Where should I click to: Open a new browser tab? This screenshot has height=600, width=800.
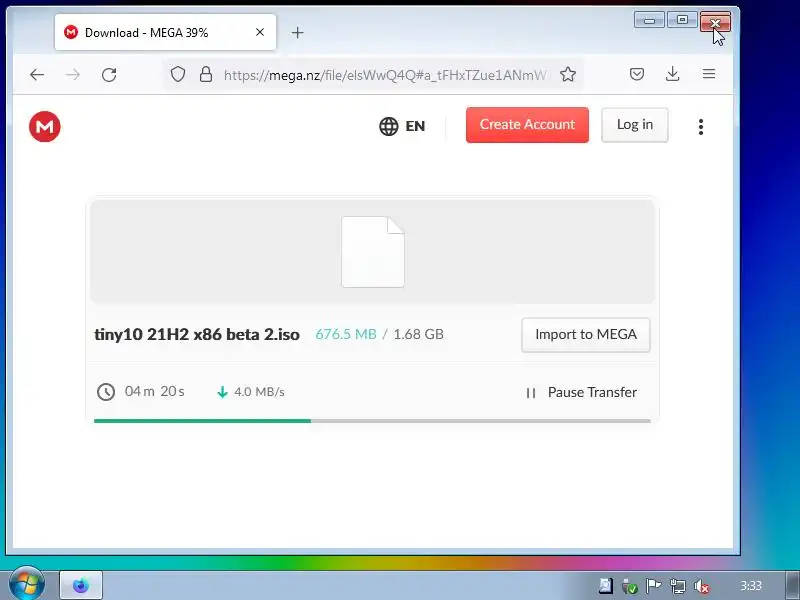[297, 33]
